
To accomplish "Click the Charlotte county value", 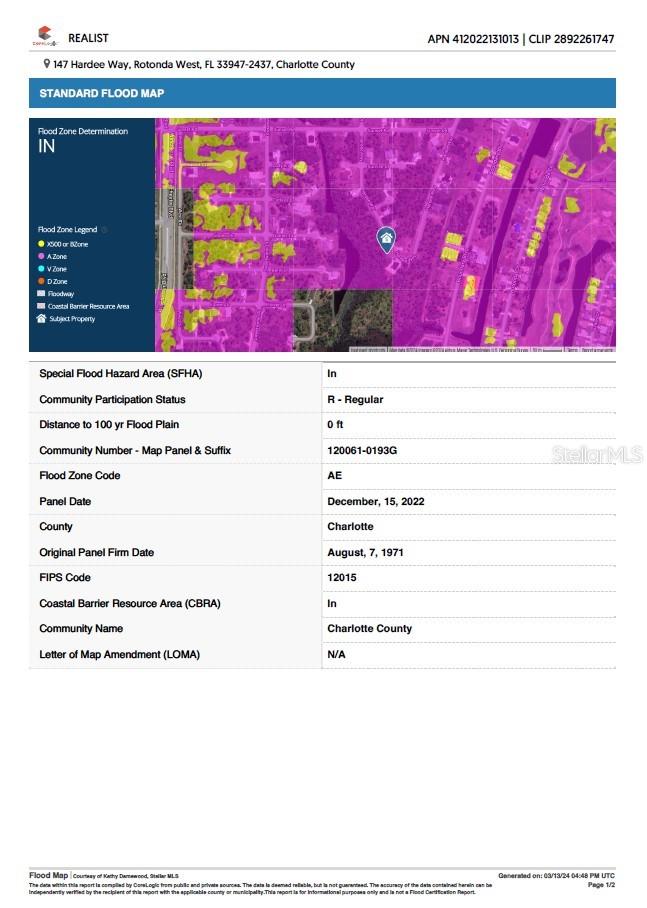I will pos(350,526).
